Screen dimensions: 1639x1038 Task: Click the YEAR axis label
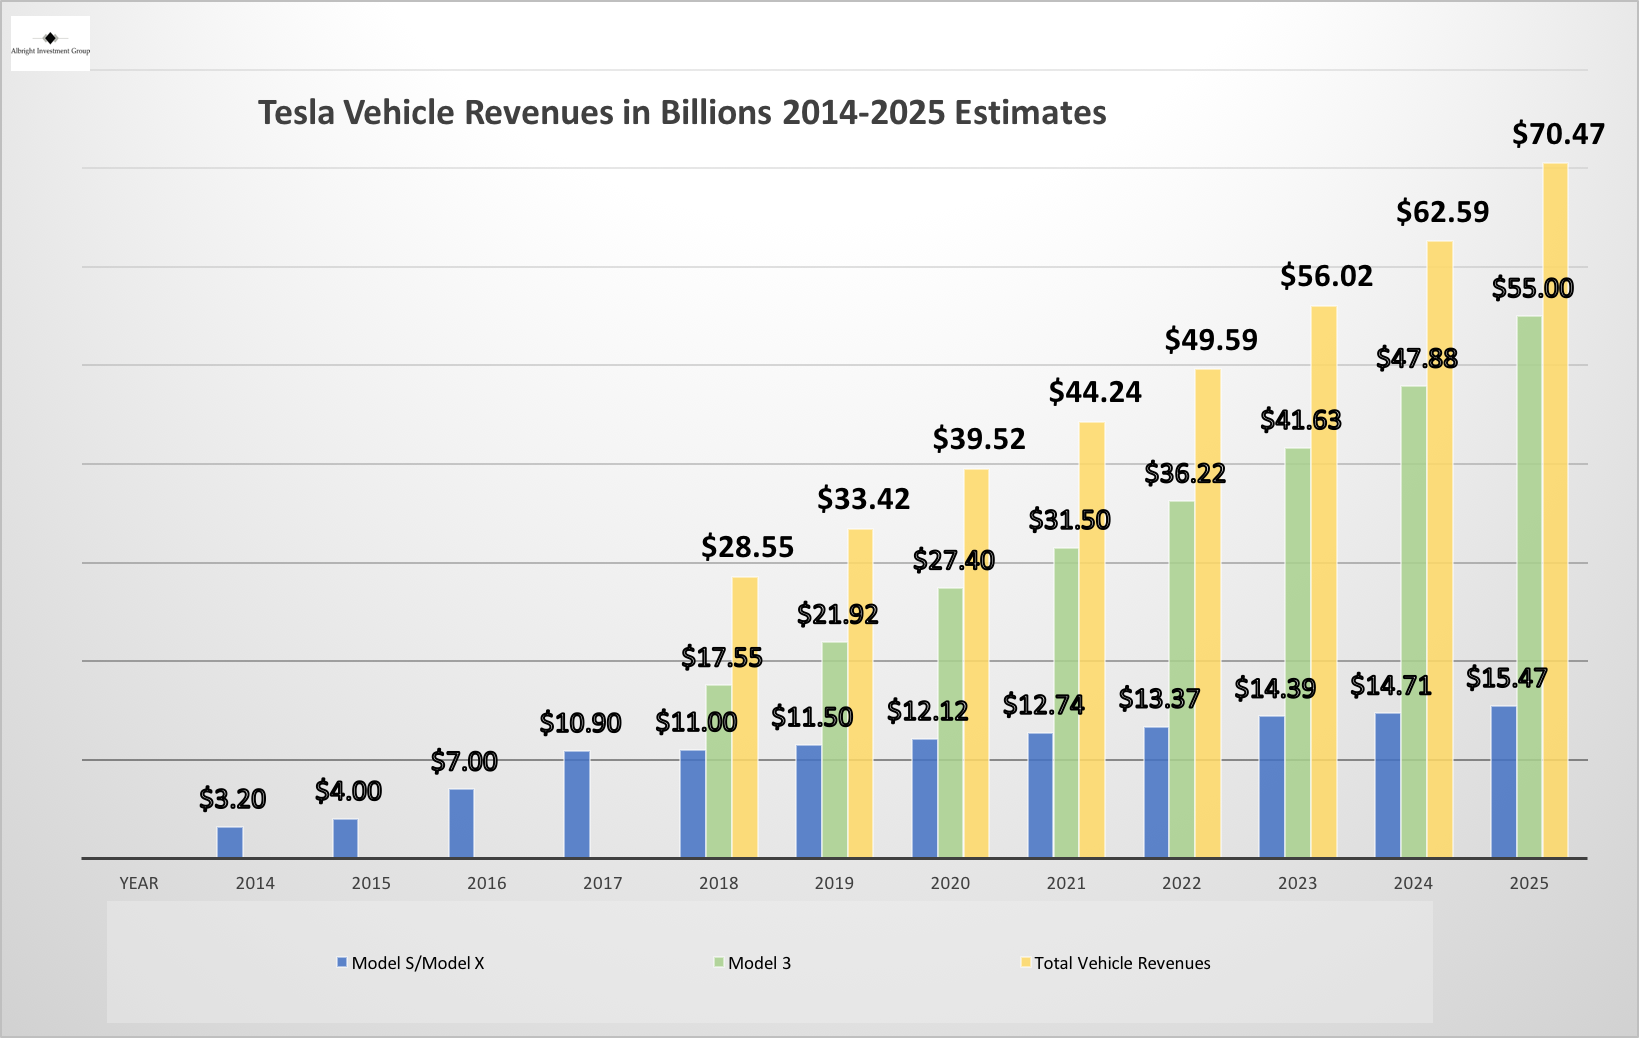point(139,883)
